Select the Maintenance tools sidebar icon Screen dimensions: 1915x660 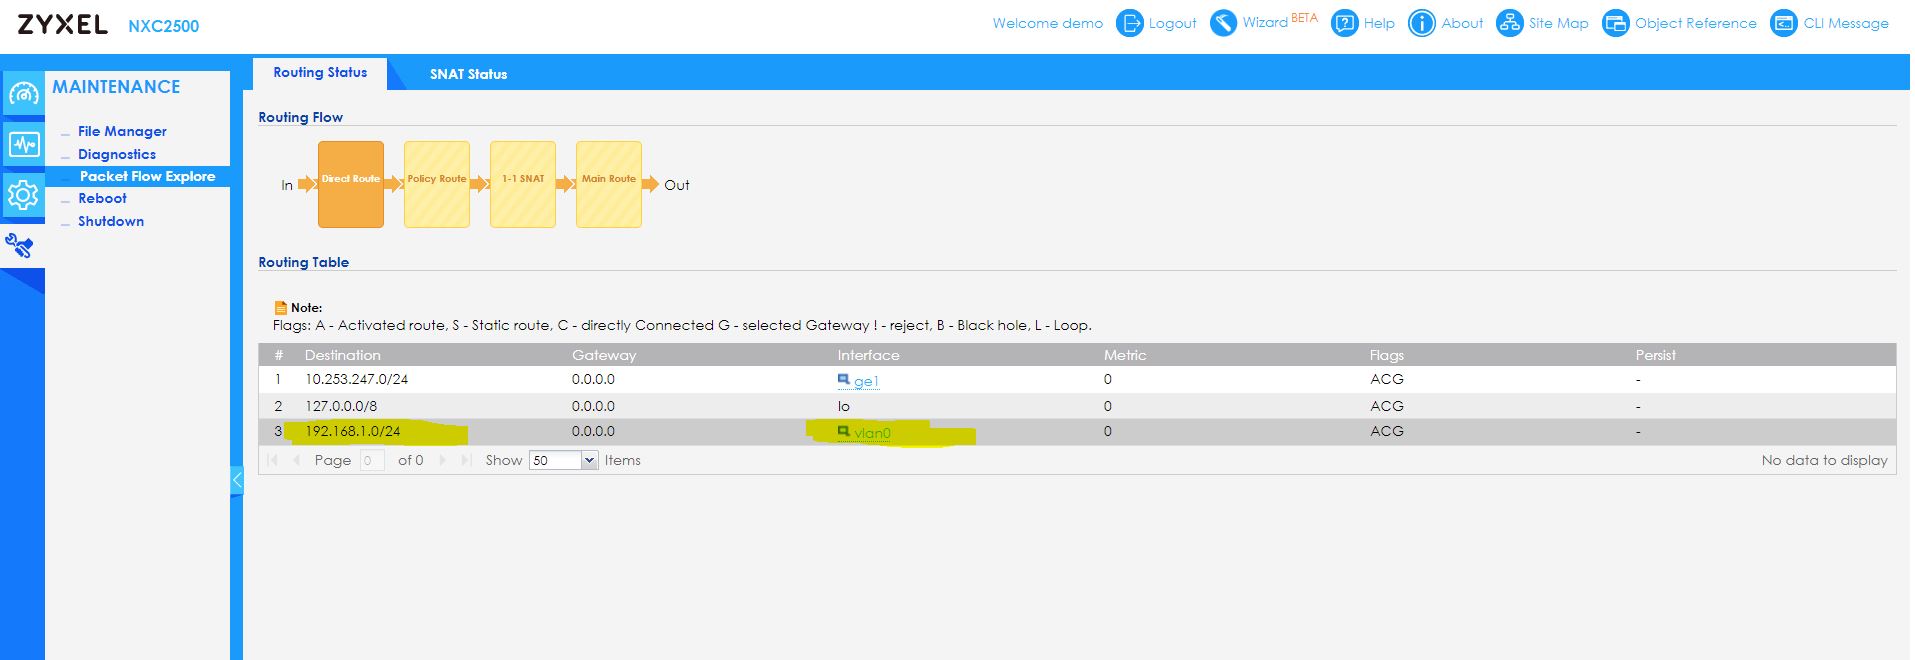[x=20, y=245]
